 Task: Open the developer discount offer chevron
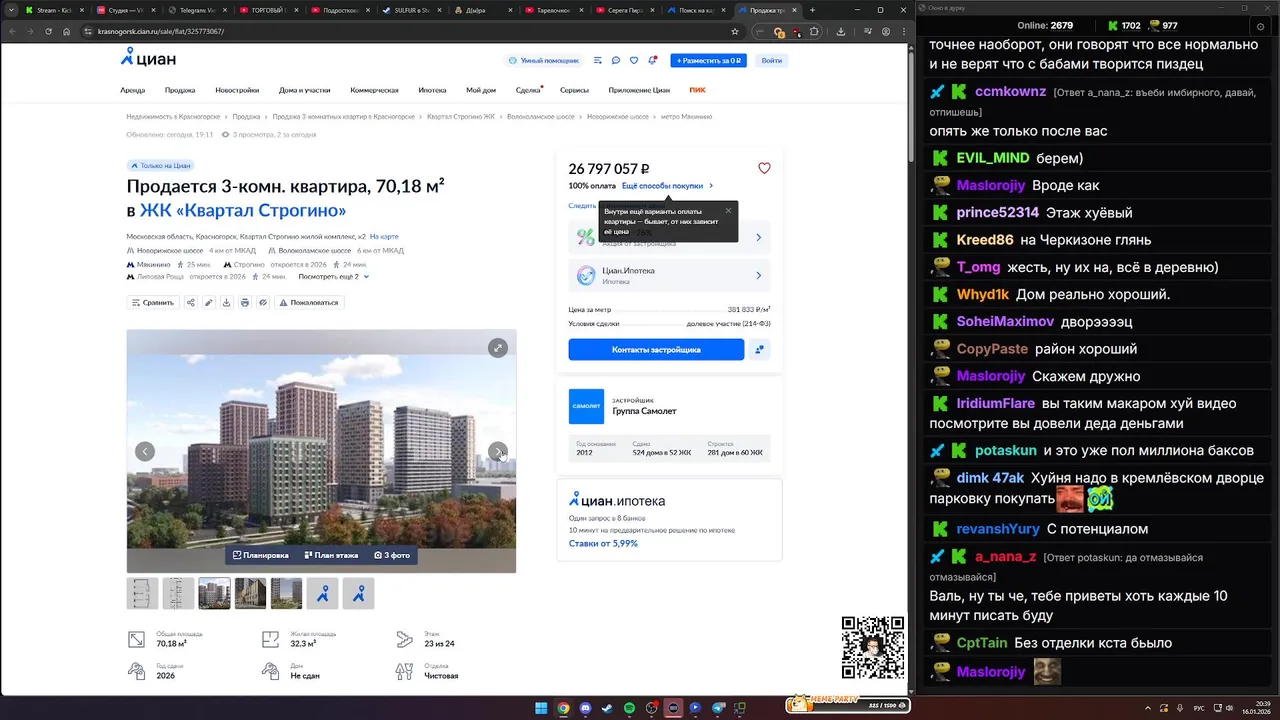click(758, 237)
